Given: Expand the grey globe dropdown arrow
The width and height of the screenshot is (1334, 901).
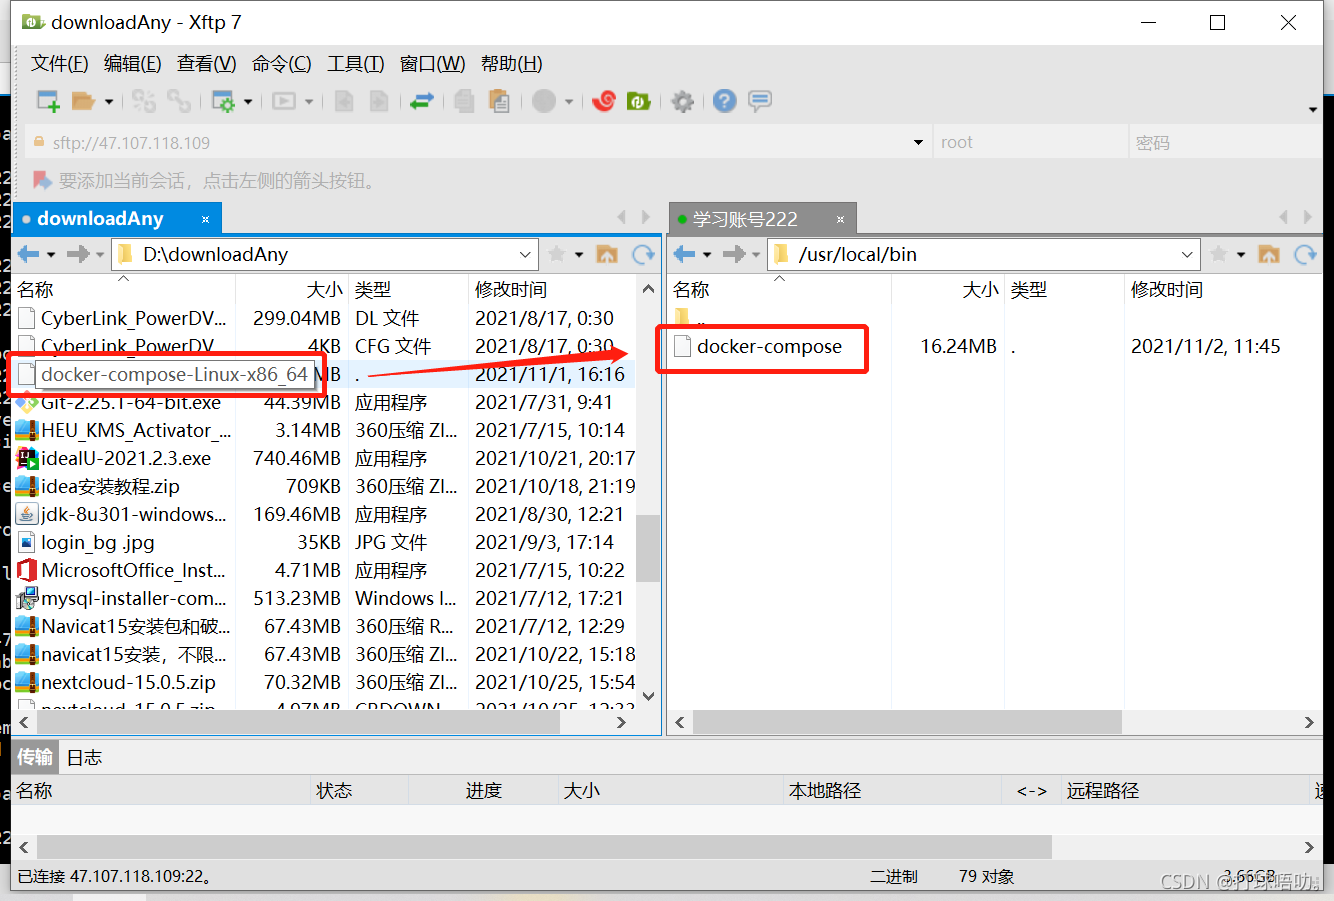Looking at the screenshot, I should tap(569, 101).
